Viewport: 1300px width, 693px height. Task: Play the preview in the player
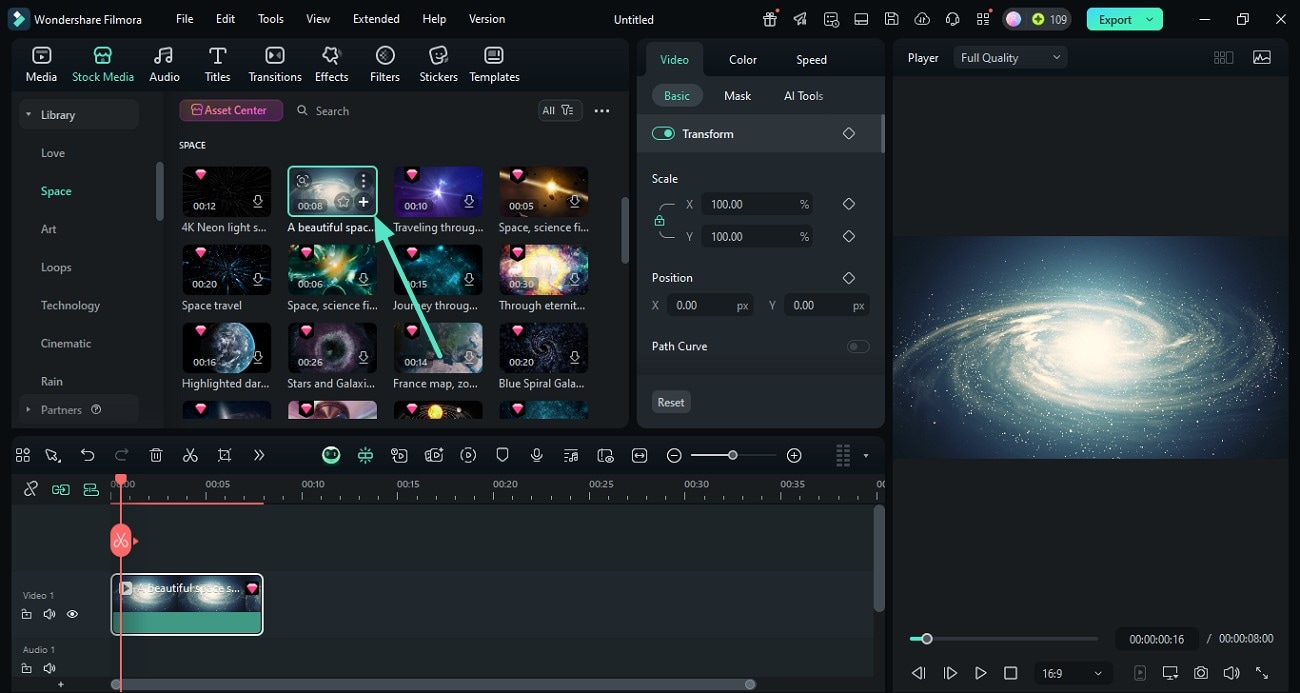point(981,673)
